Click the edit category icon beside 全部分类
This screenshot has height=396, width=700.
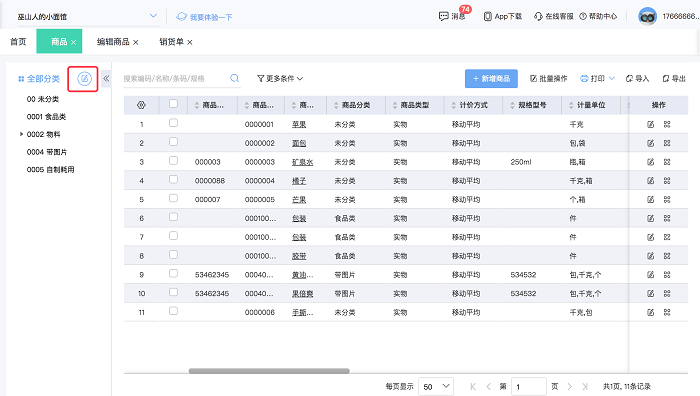click(84, 79)
